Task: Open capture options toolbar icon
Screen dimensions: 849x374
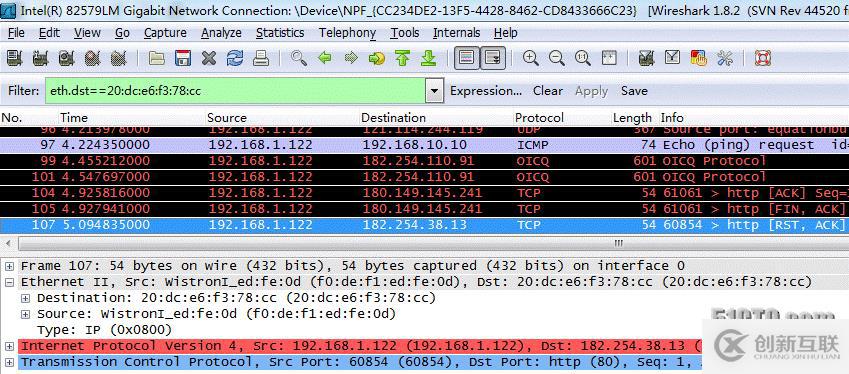Action: 41,58
